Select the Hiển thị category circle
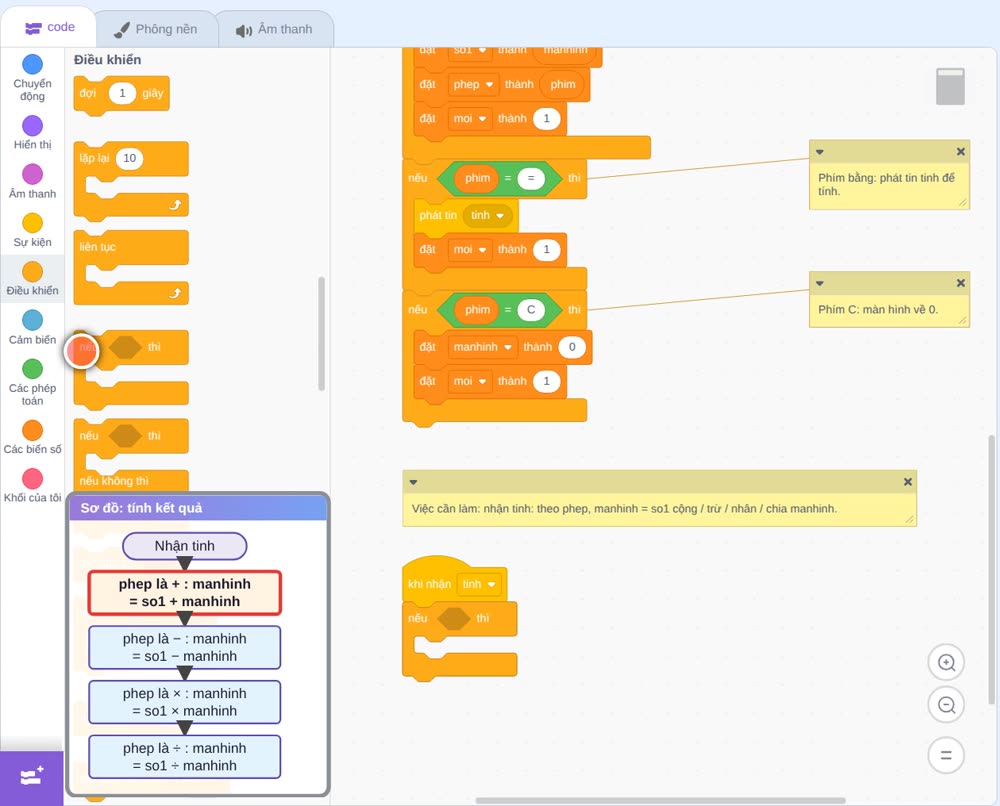The width and height of the screenshot is (1000, 806). [x=33, y=126]
